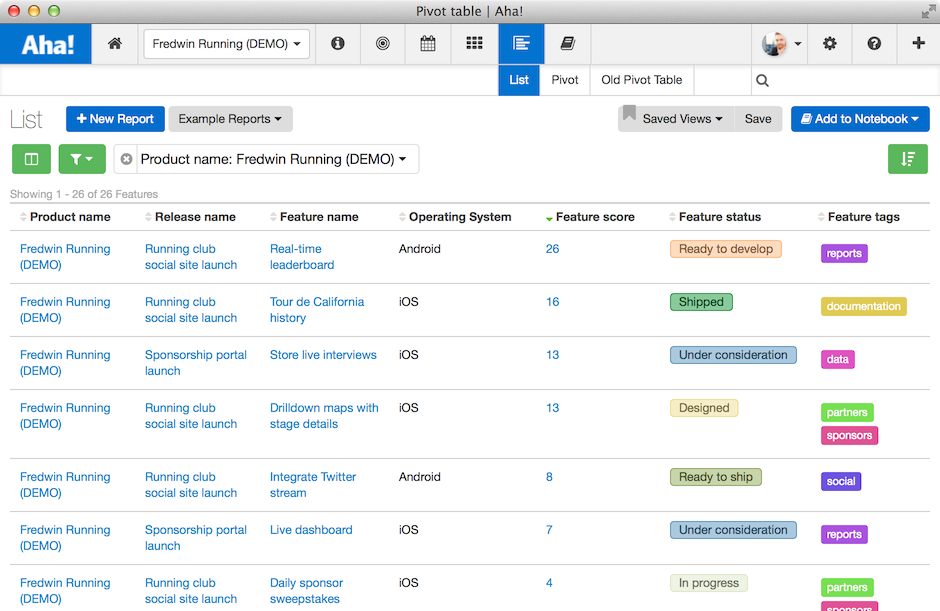The width and height of the screenshot is (940, 611).
Task: Open the Product name filter dropdown
Action: (273, 159)
